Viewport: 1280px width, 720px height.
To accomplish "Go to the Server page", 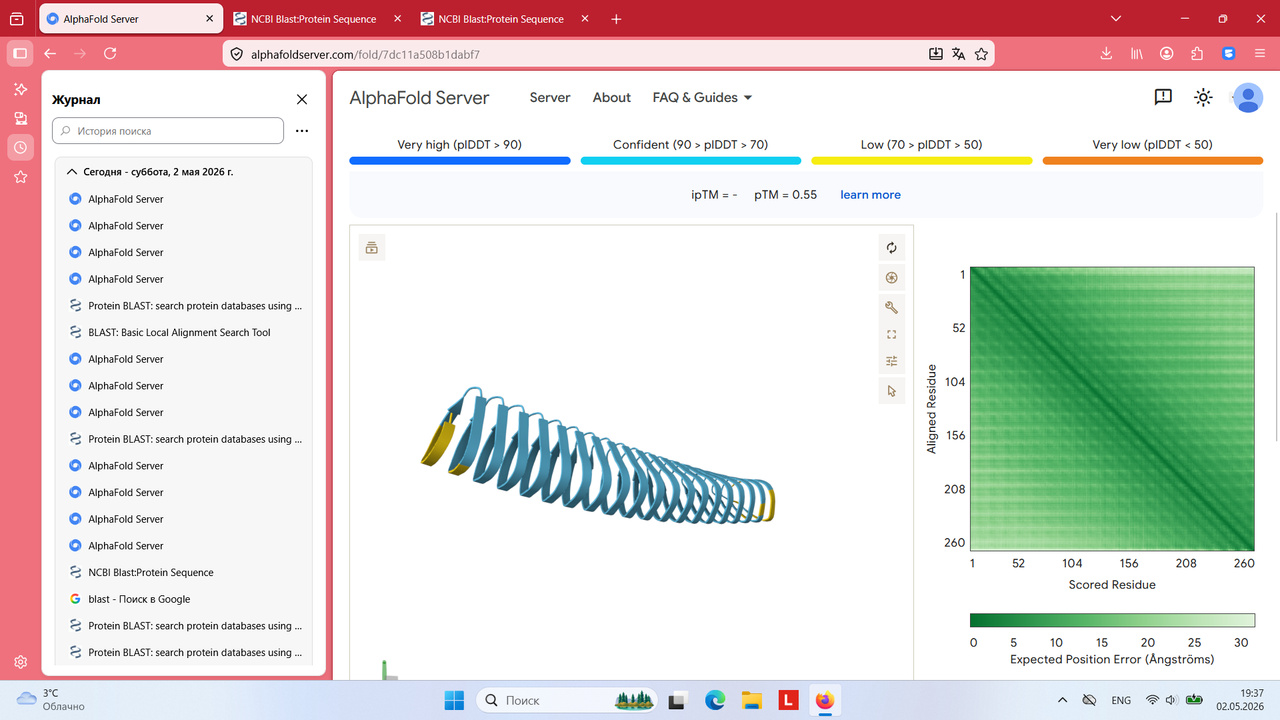I will point(550,97).
